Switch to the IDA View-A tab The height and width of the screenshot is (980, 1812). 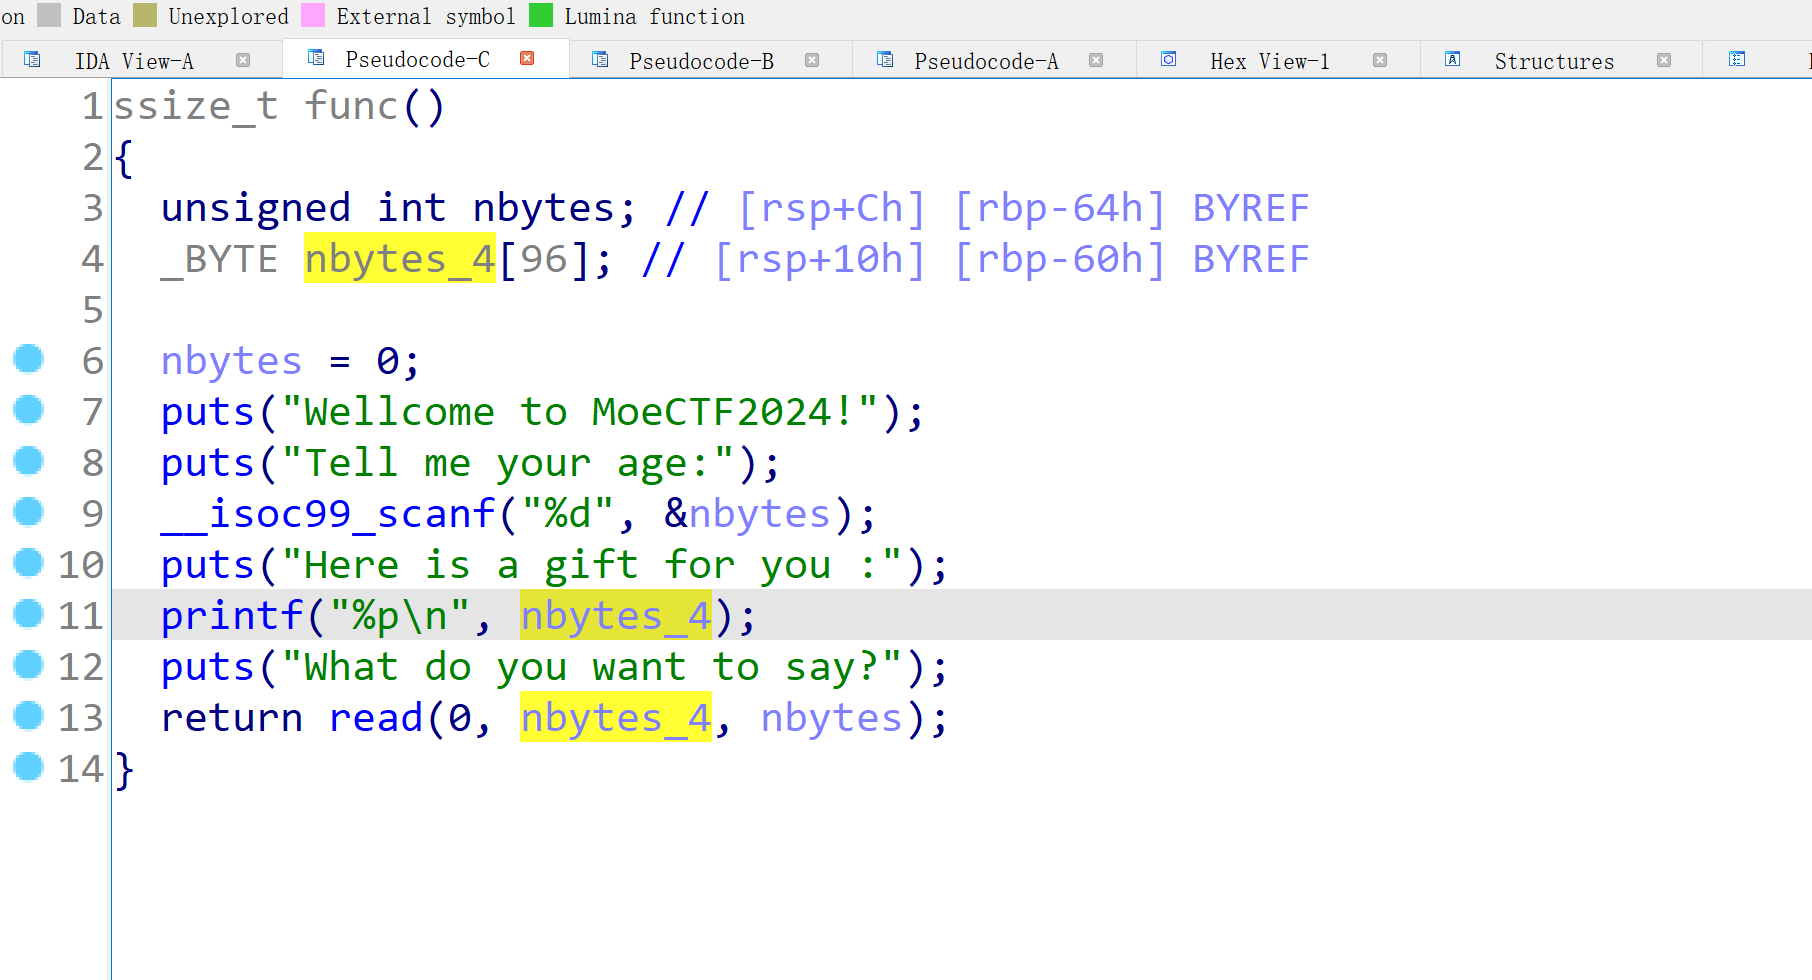click(x=134, y=61)
